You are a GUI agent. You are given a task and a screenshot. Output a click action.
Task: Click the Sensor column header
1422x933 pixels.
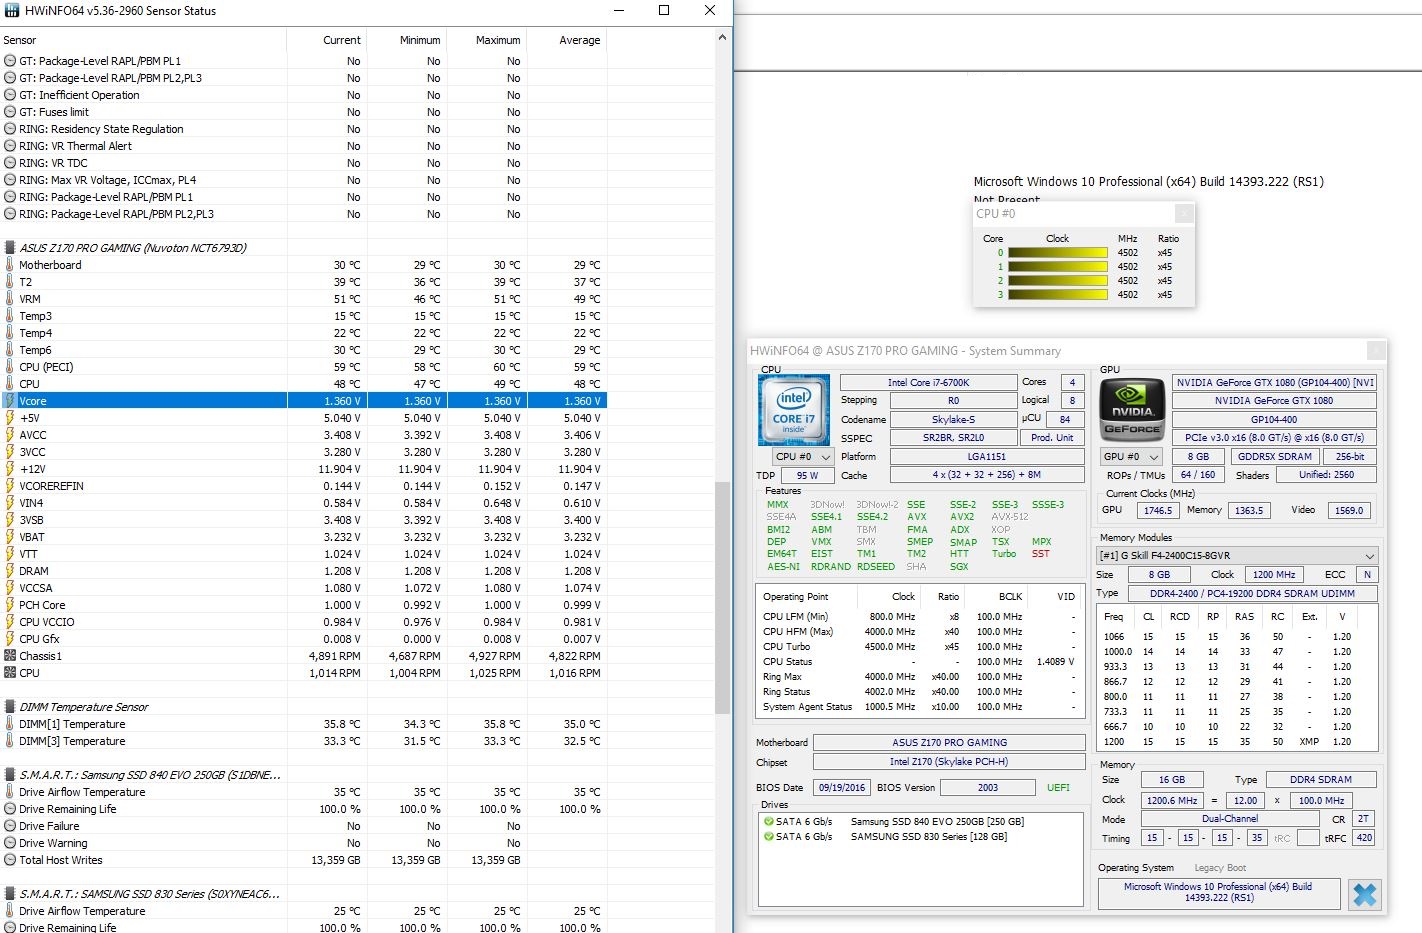point(143,40)
